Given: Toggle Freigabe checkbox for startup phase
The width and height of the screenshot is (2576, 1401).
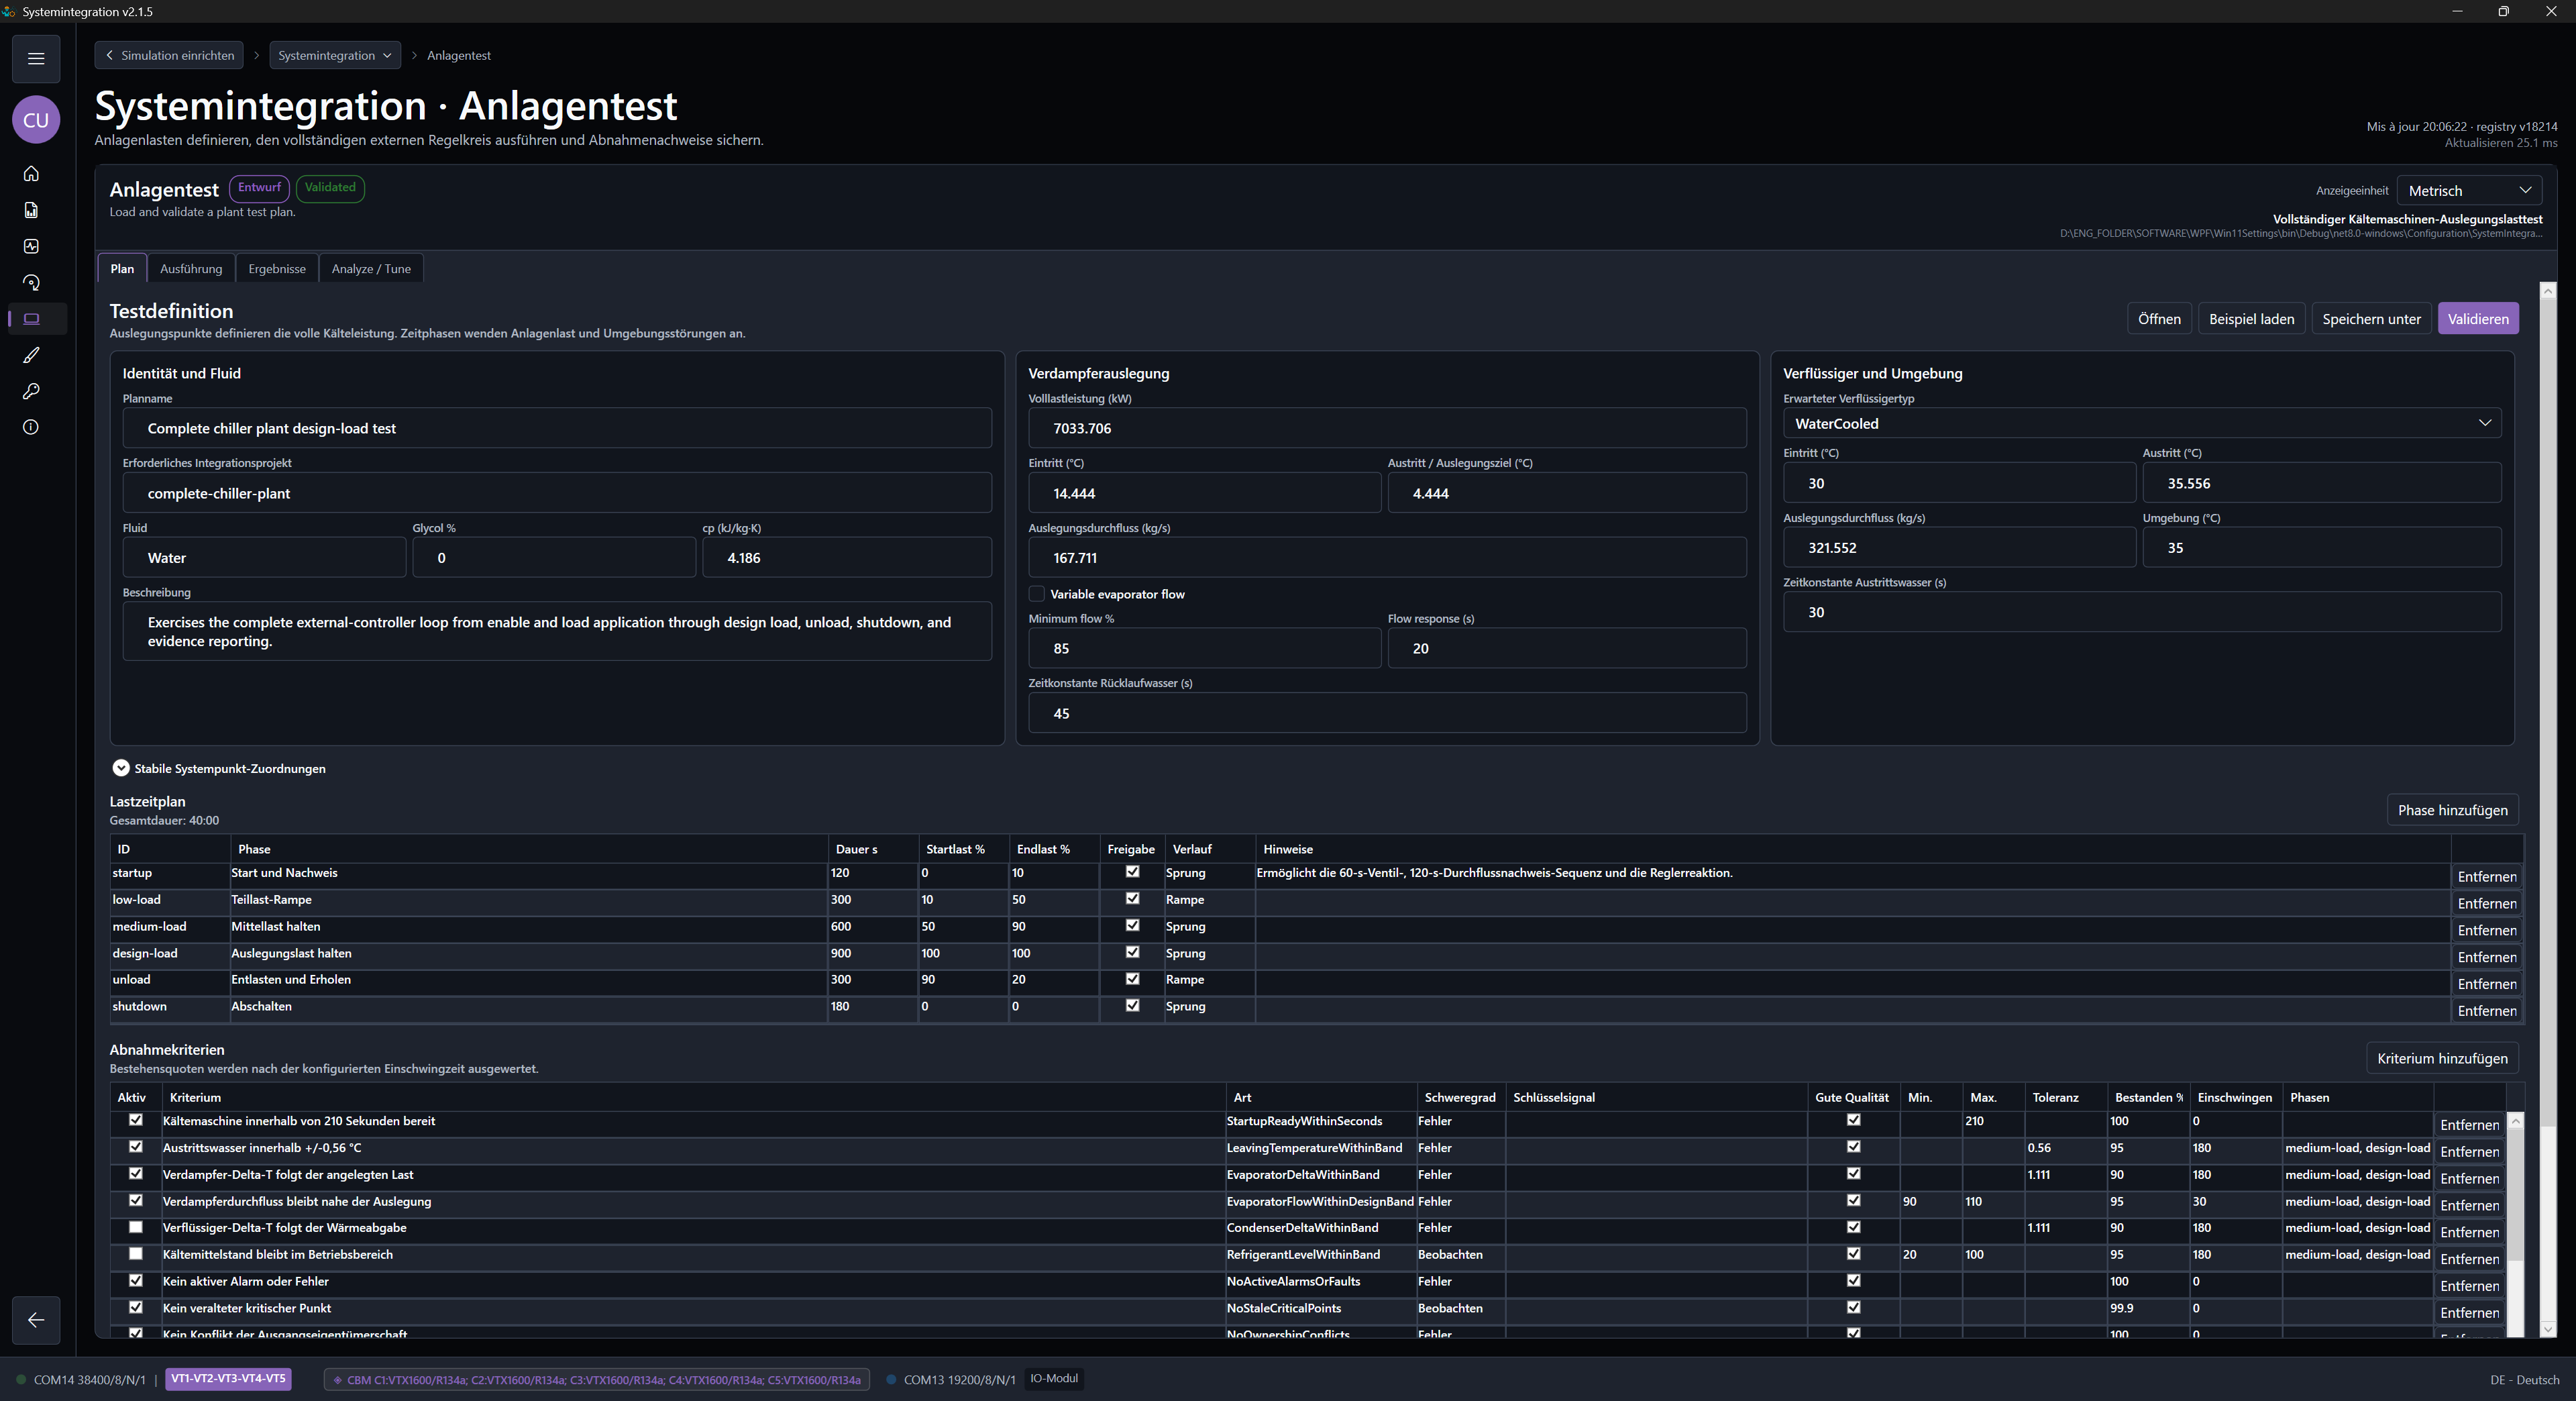Looking at the screenshot, I should point(1132,872).
